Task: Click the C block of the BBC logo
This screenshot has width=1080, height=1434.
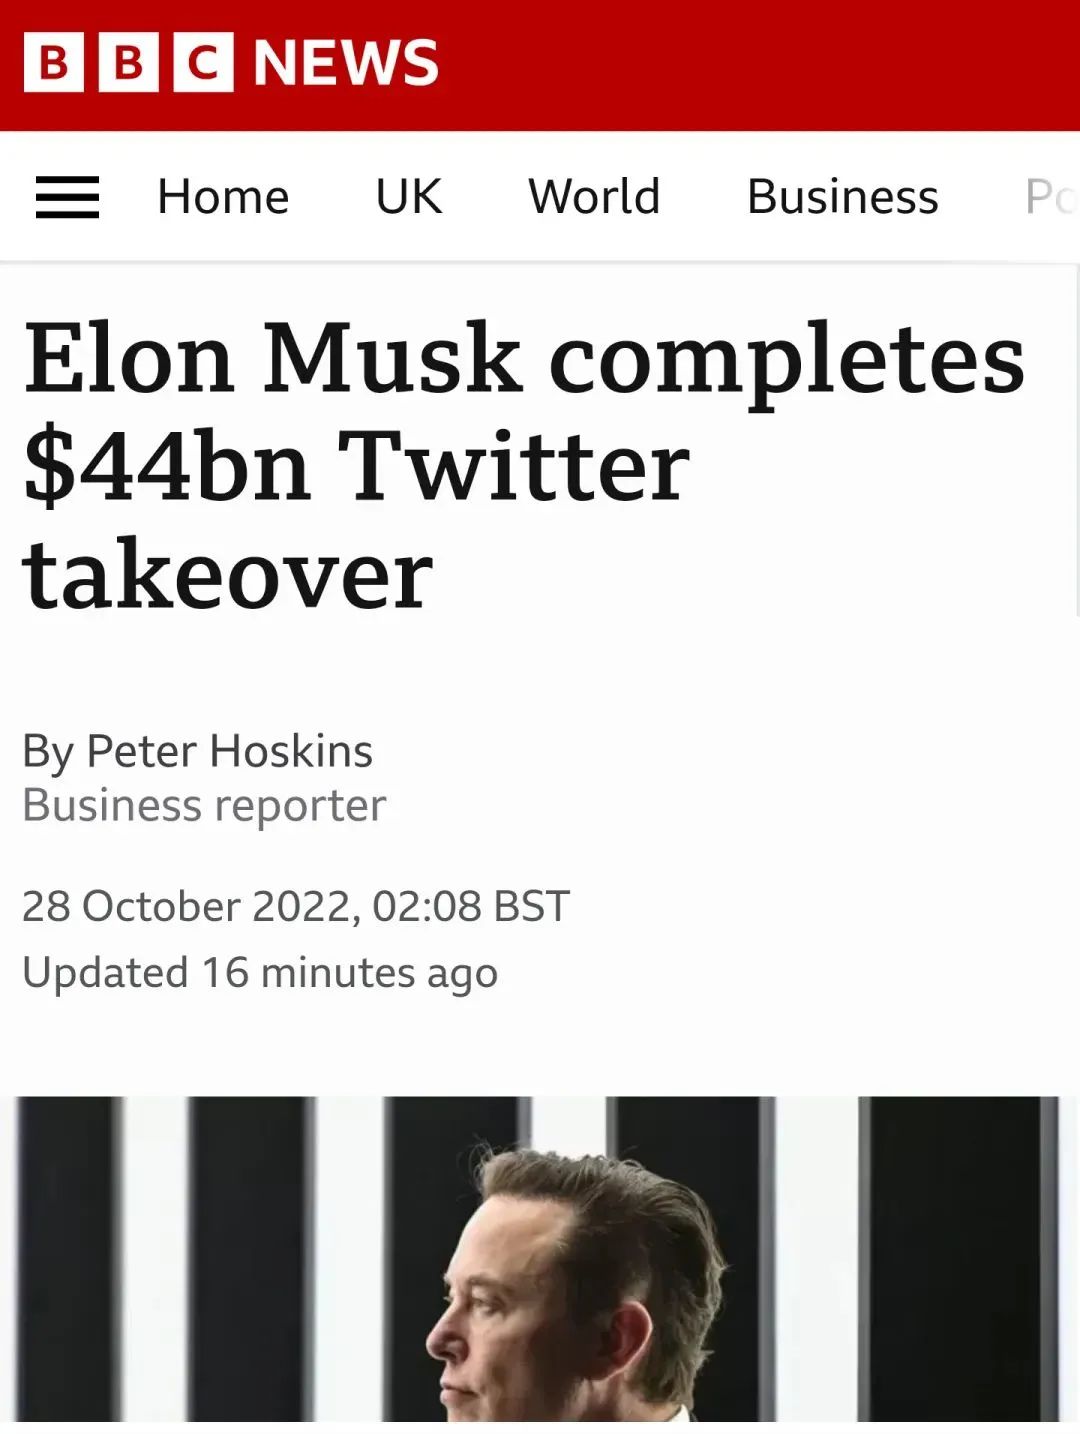Action: [203, 62]
